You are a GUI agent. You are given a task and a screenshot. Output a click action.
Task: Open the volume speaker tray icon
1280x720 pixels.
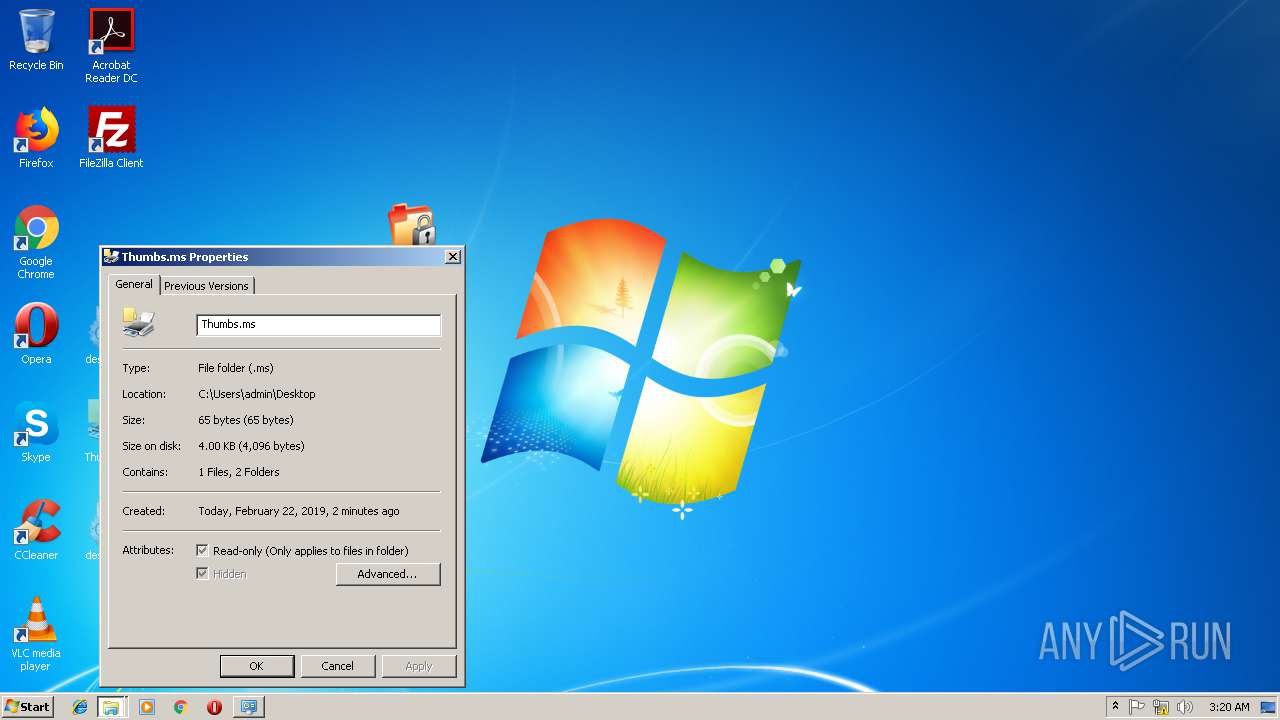click(1185, 707)
